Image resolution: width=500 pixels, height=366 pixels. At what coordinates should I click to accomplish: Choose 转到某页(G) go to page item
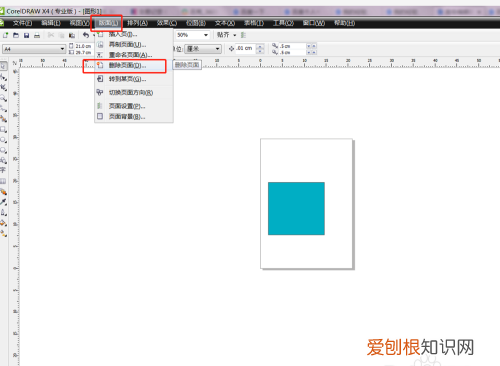[134, 79]
